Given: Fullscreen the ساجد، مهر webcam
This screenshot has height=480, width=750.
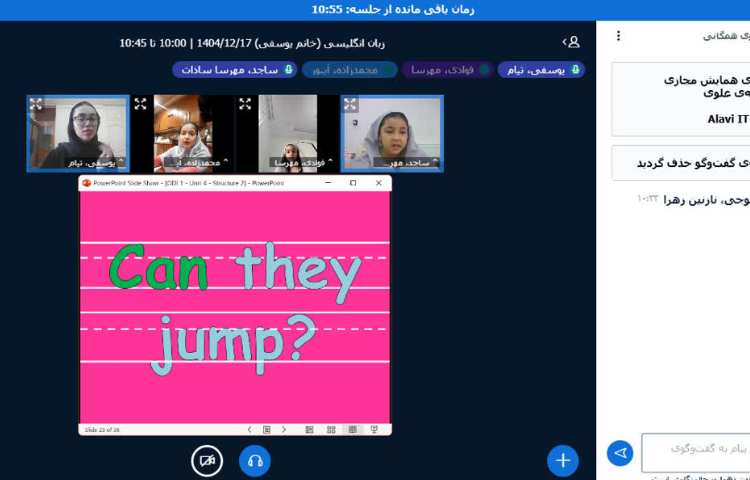Looking at the screenshot, I should click(x=350, y=104).
